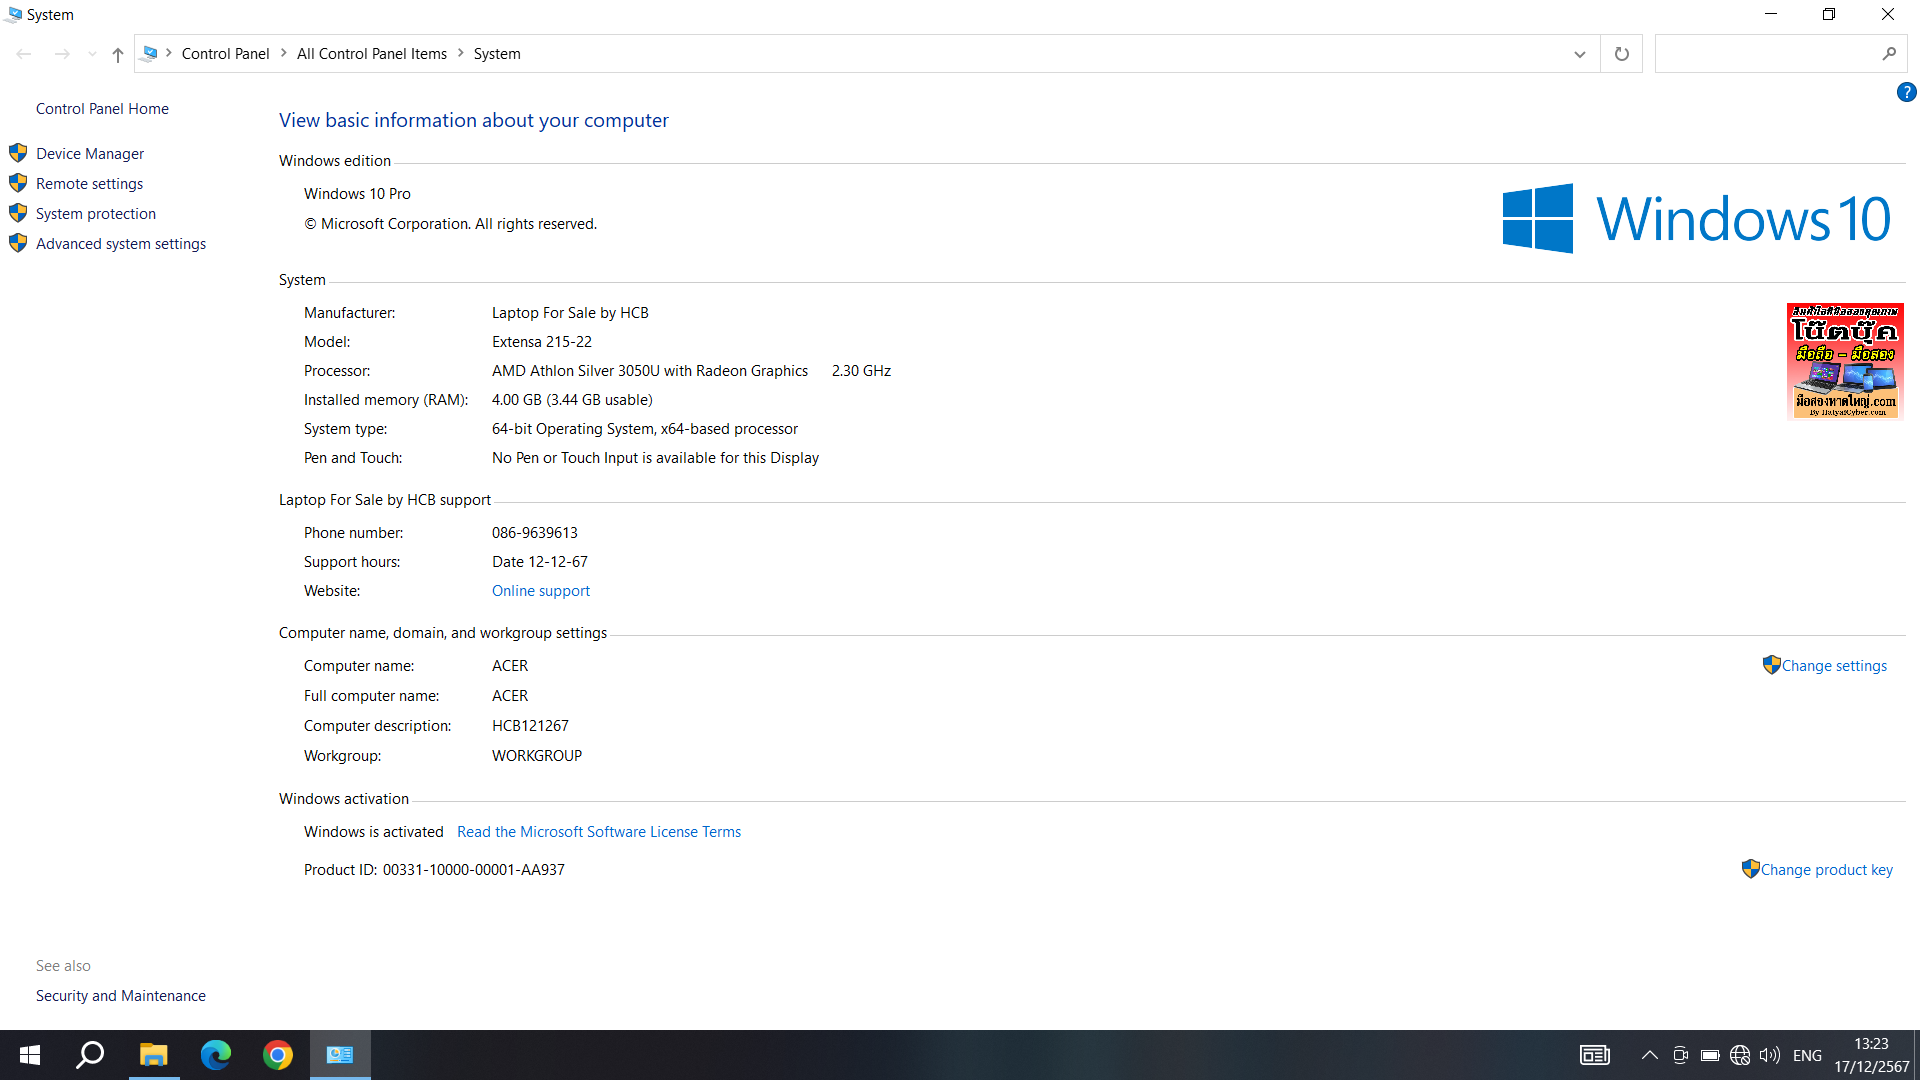Screen dimensions: 1920x1080
Task: Click computer description HCB121267
Action: [x=530, y=725]
